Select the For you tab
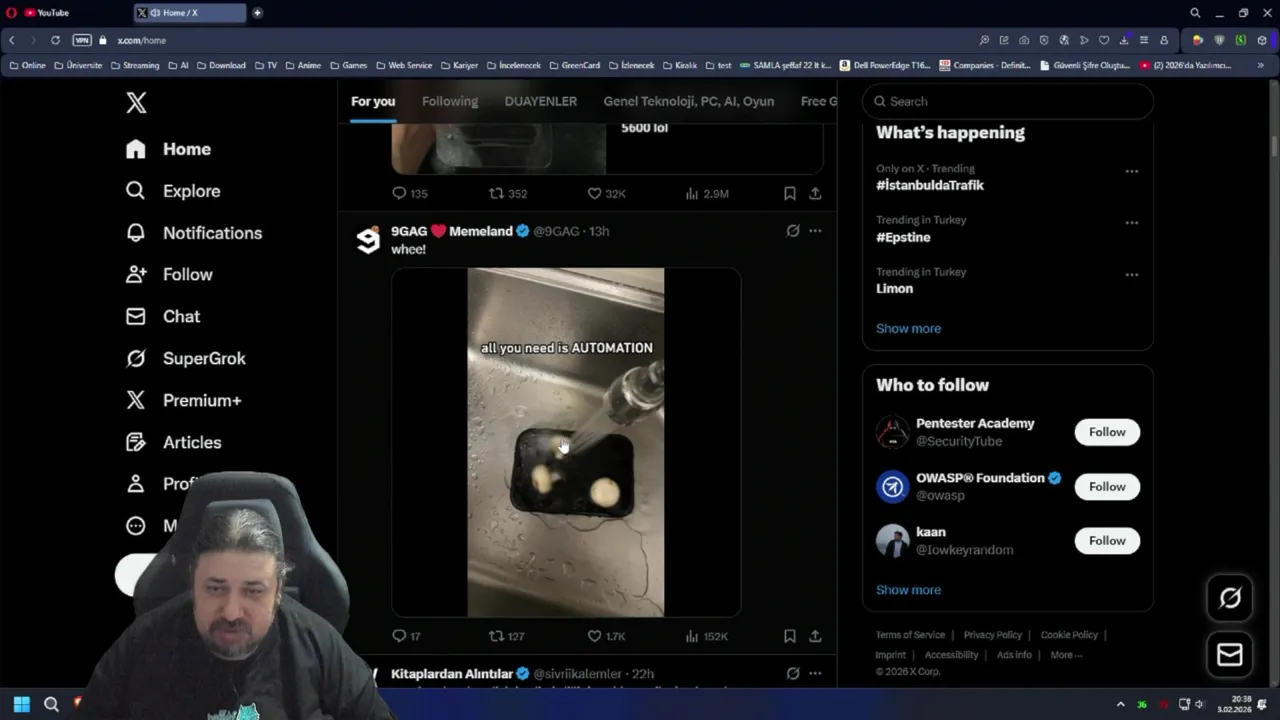 pos(373,101)
